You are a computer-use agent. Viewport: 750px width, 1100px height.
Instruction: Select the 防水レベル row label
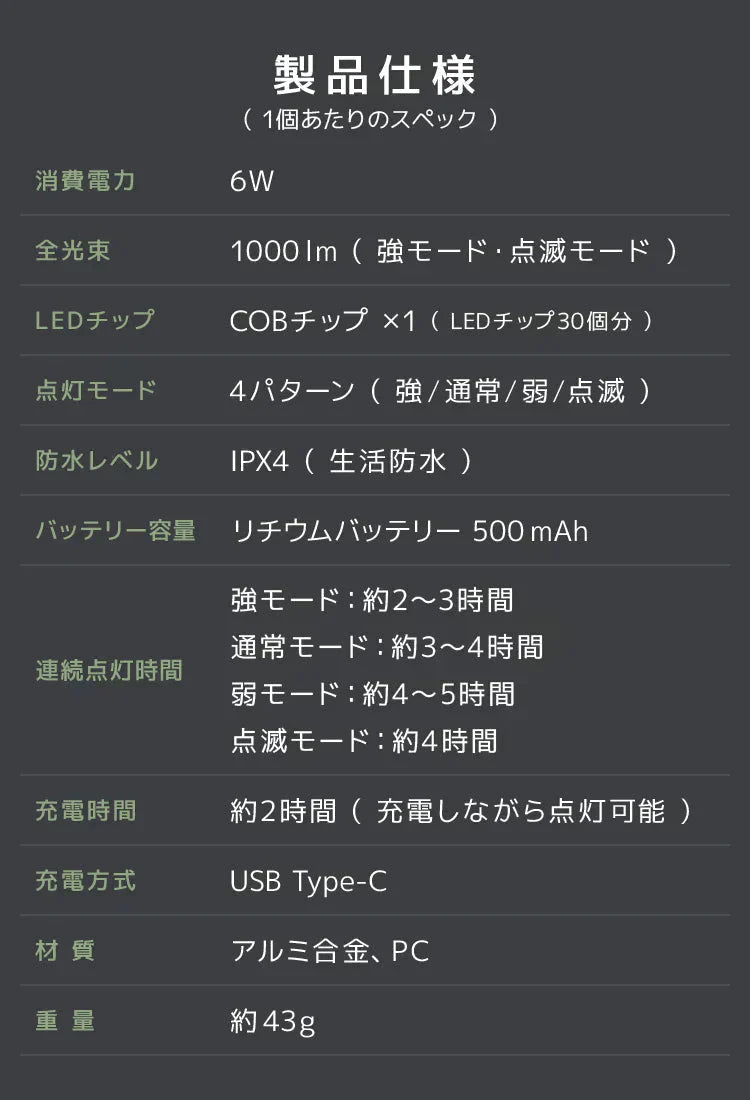click(97, 460)
